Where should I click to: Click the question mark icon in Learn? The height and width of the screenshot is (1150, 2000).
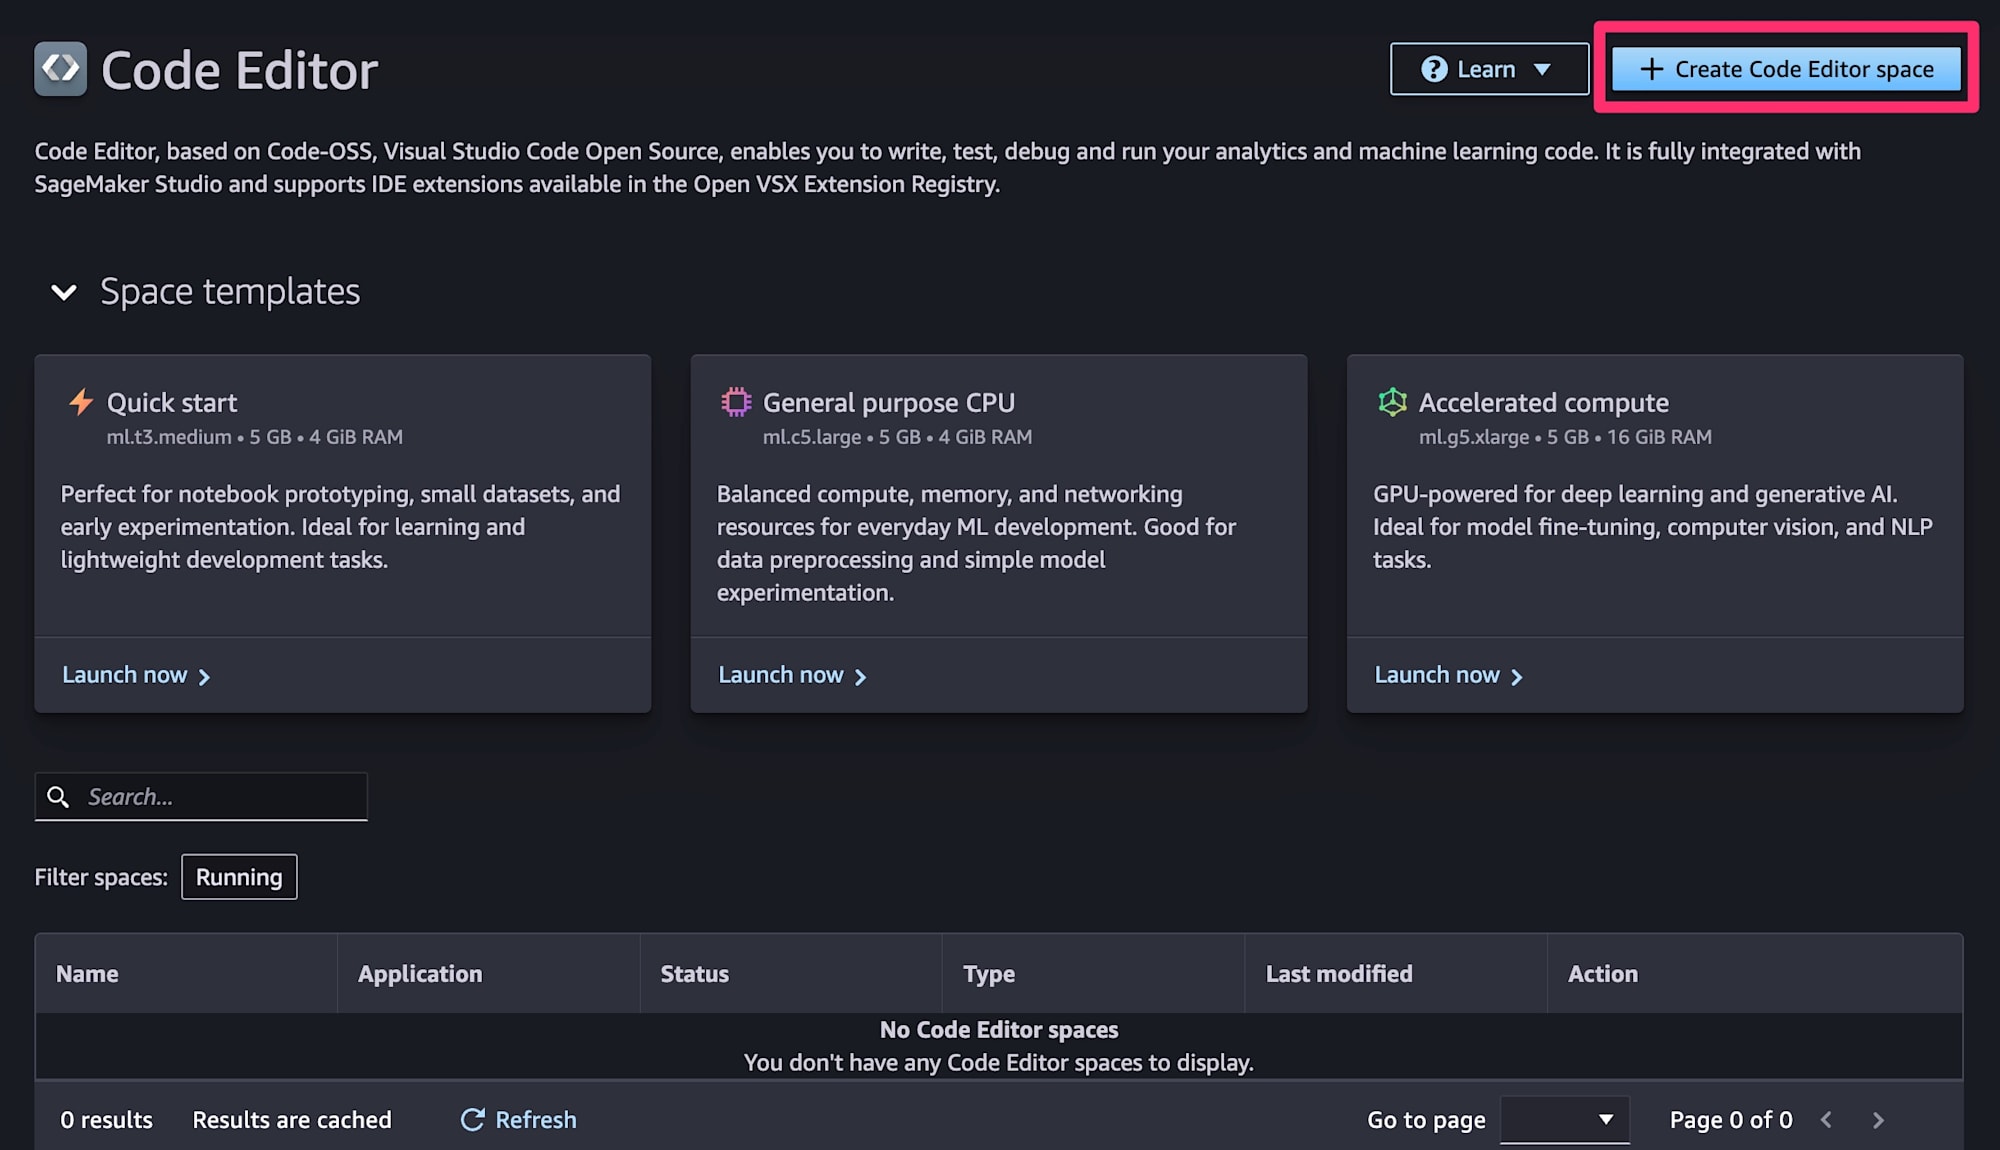click(1434, 69)
